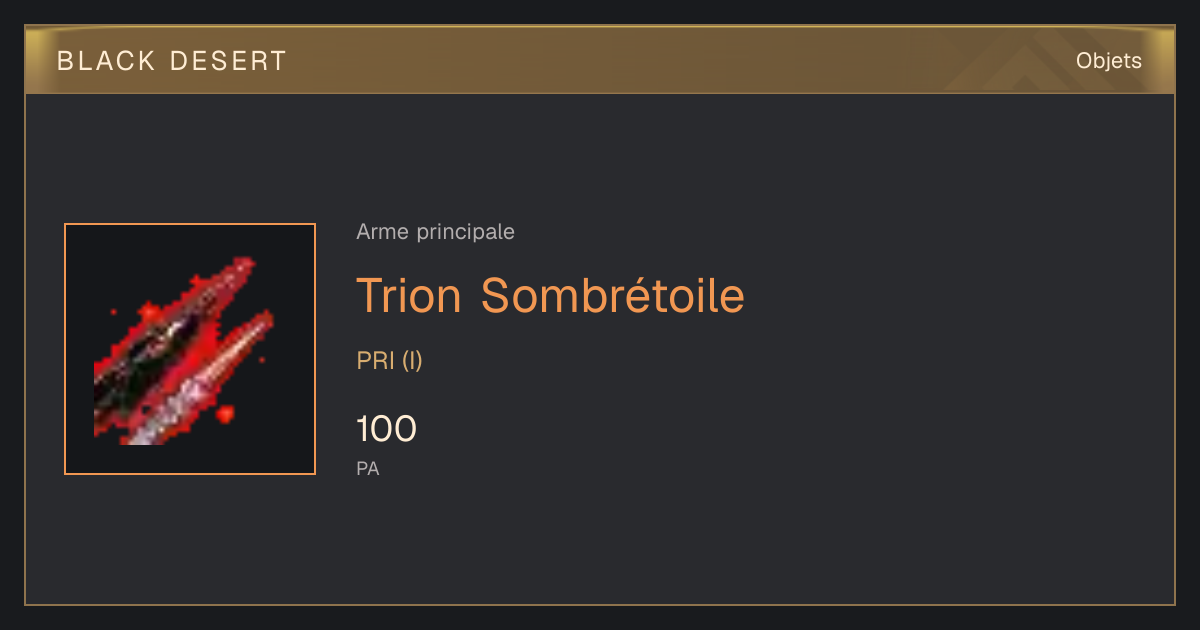Select the word BLACK in the header
This screenshot has height=630, width=1200.
[x=106, y=61]
